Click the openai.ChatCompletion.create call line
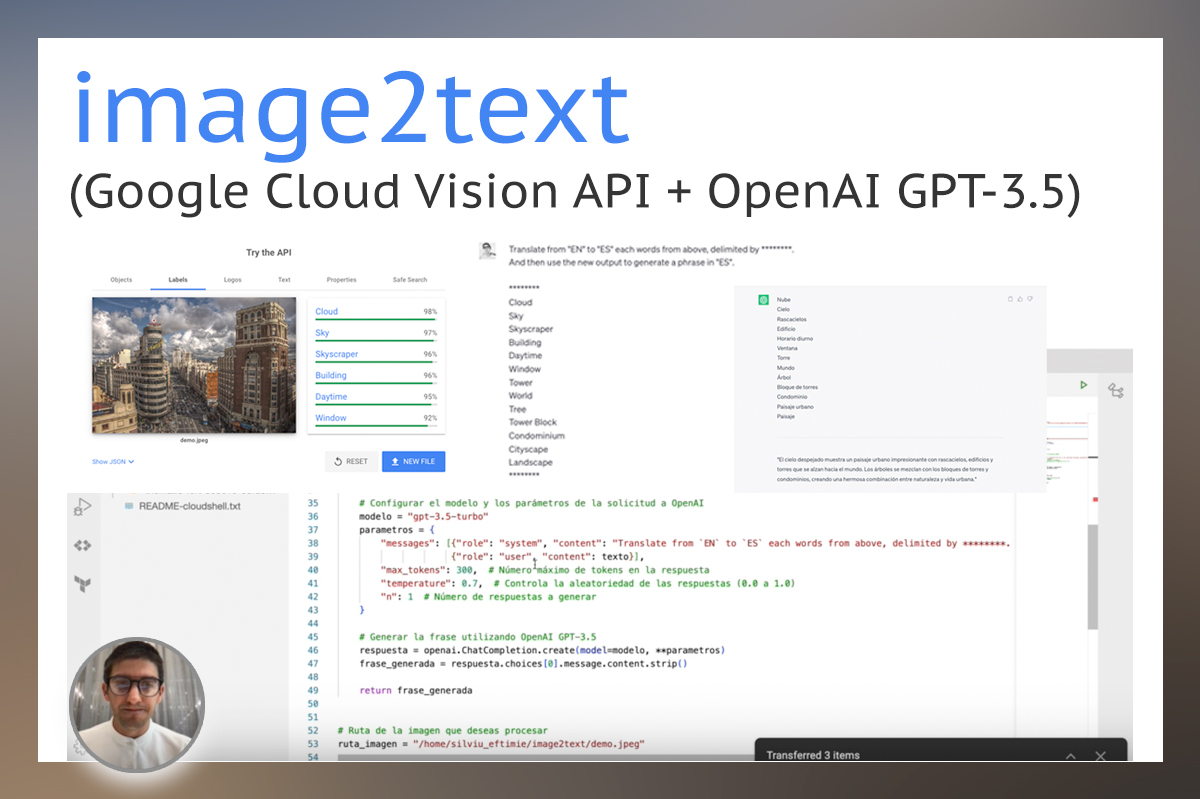Screen dimensions: 1200x799 (541, 650)
